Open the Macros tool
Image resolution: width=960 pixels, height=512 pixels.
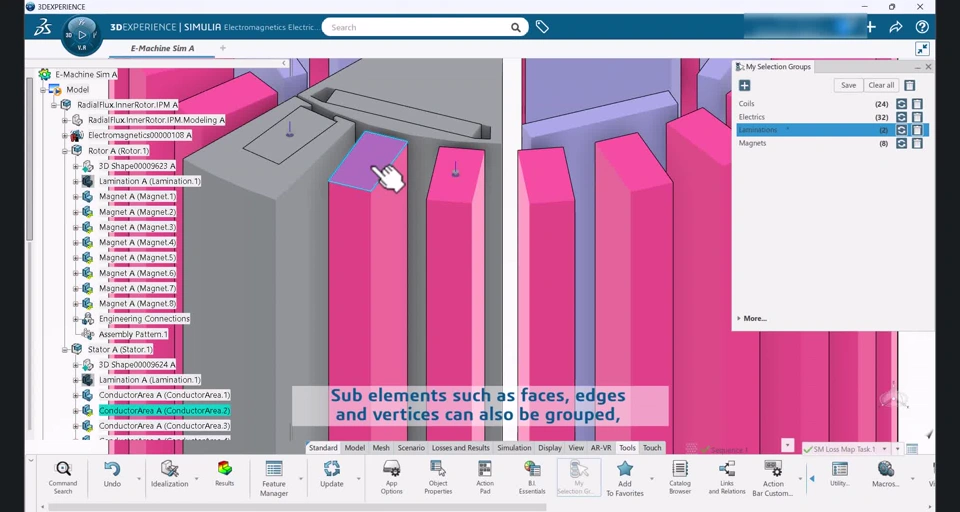[885, 475]
